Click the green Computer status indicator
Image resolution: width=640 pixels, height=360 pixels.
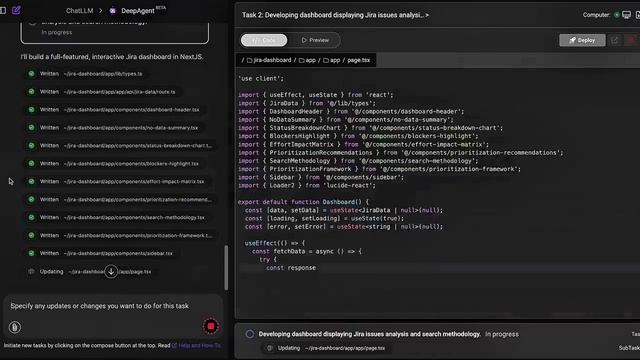pyautogui.click(x=616, y=15)
